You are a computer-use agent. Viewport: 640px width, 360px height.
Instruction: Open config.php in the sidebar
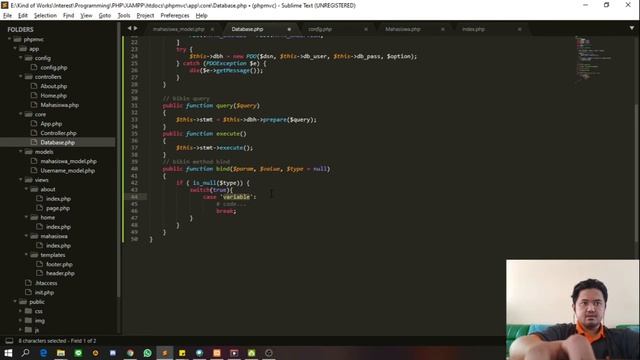point(53,67)
